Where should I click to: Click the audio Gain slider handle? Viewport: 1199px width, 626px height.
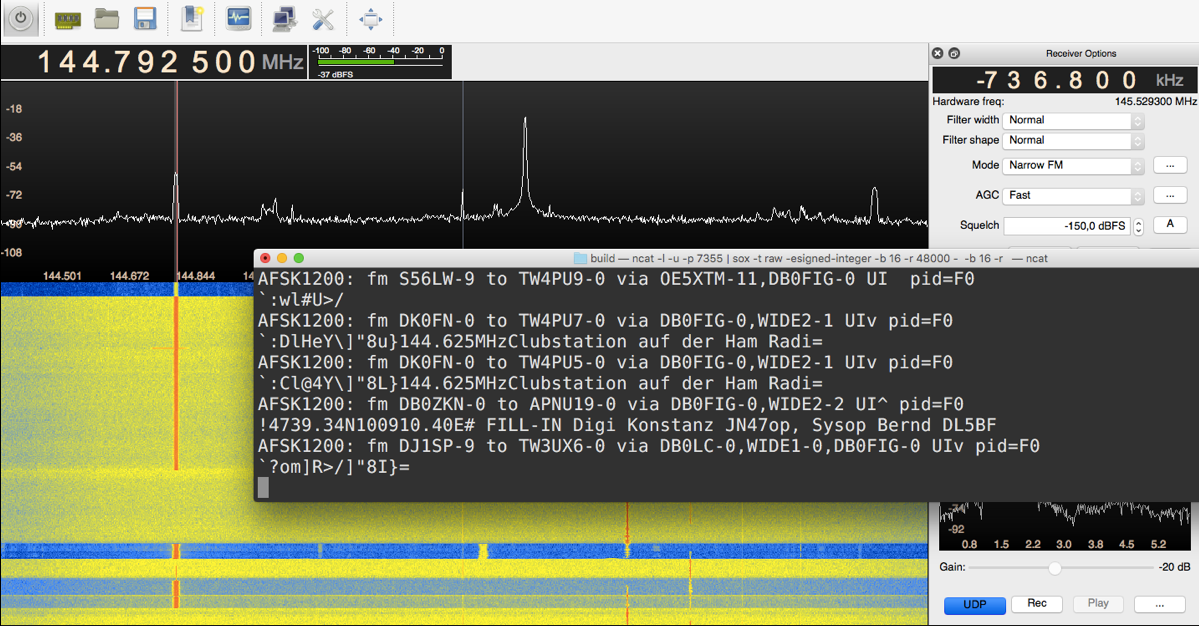pos(1054,568)
